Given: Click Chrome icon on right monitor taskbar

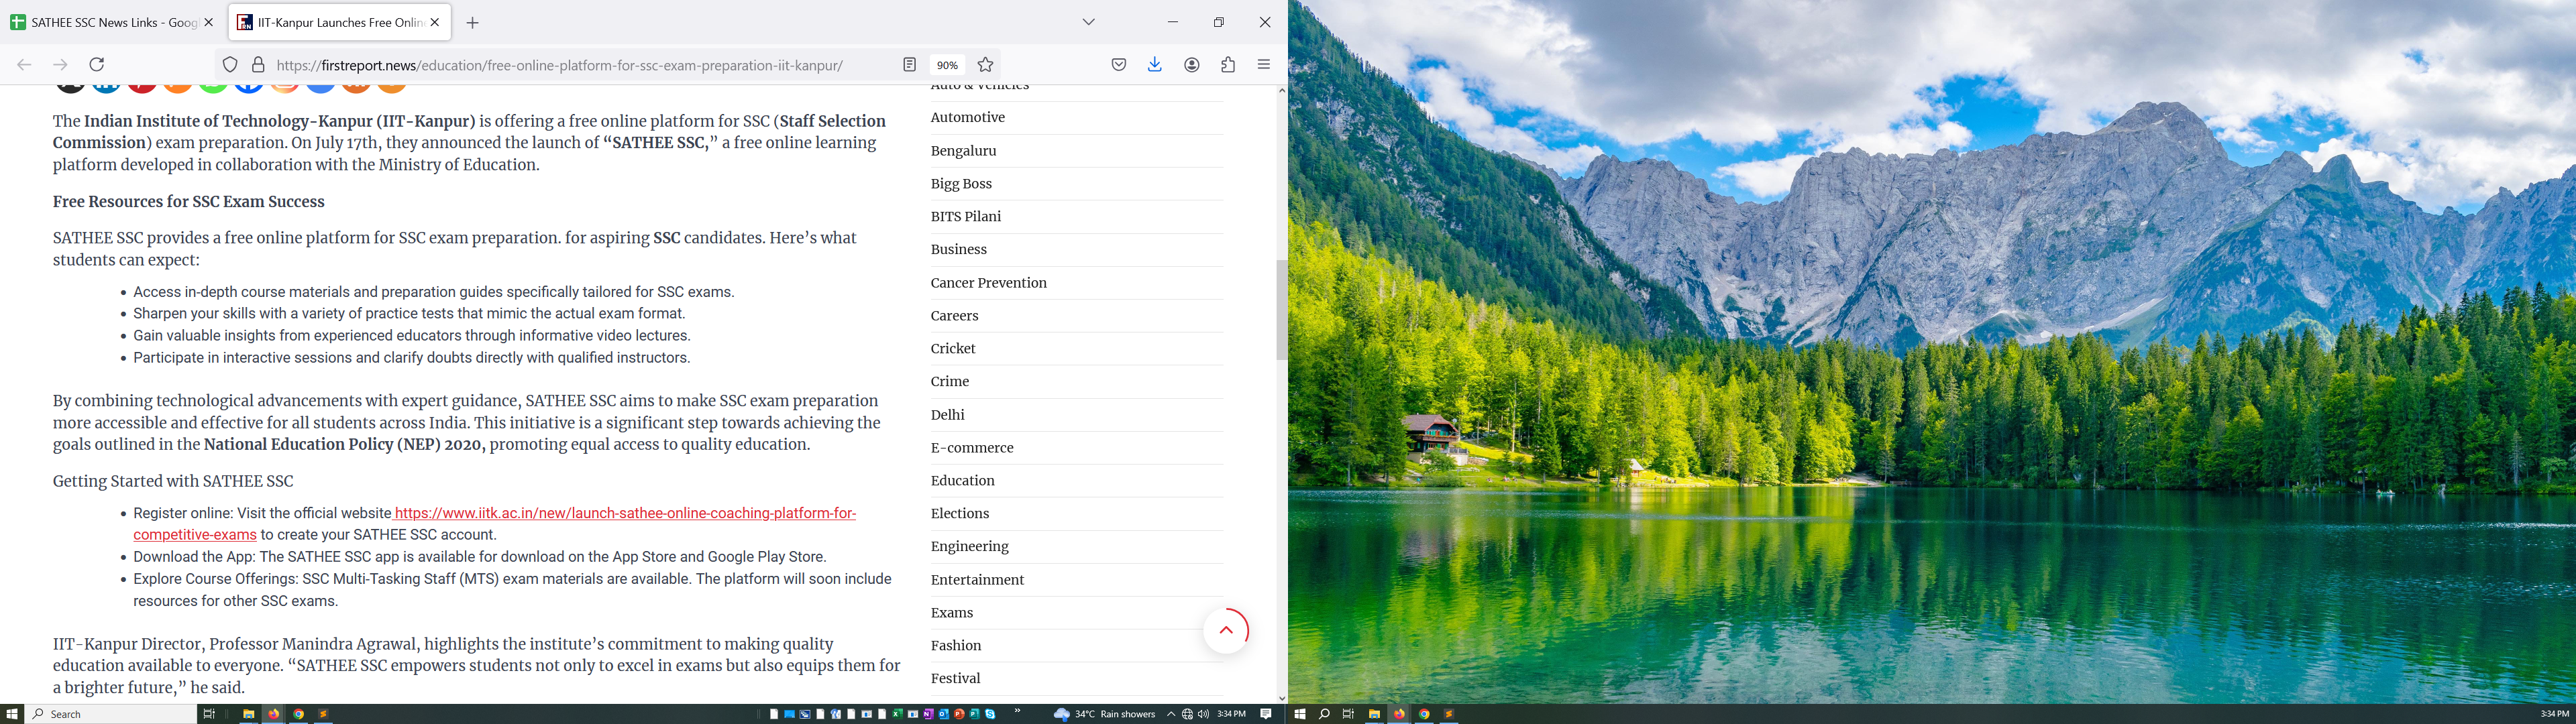Looking at the screenshot, I should pos(1424,714).
